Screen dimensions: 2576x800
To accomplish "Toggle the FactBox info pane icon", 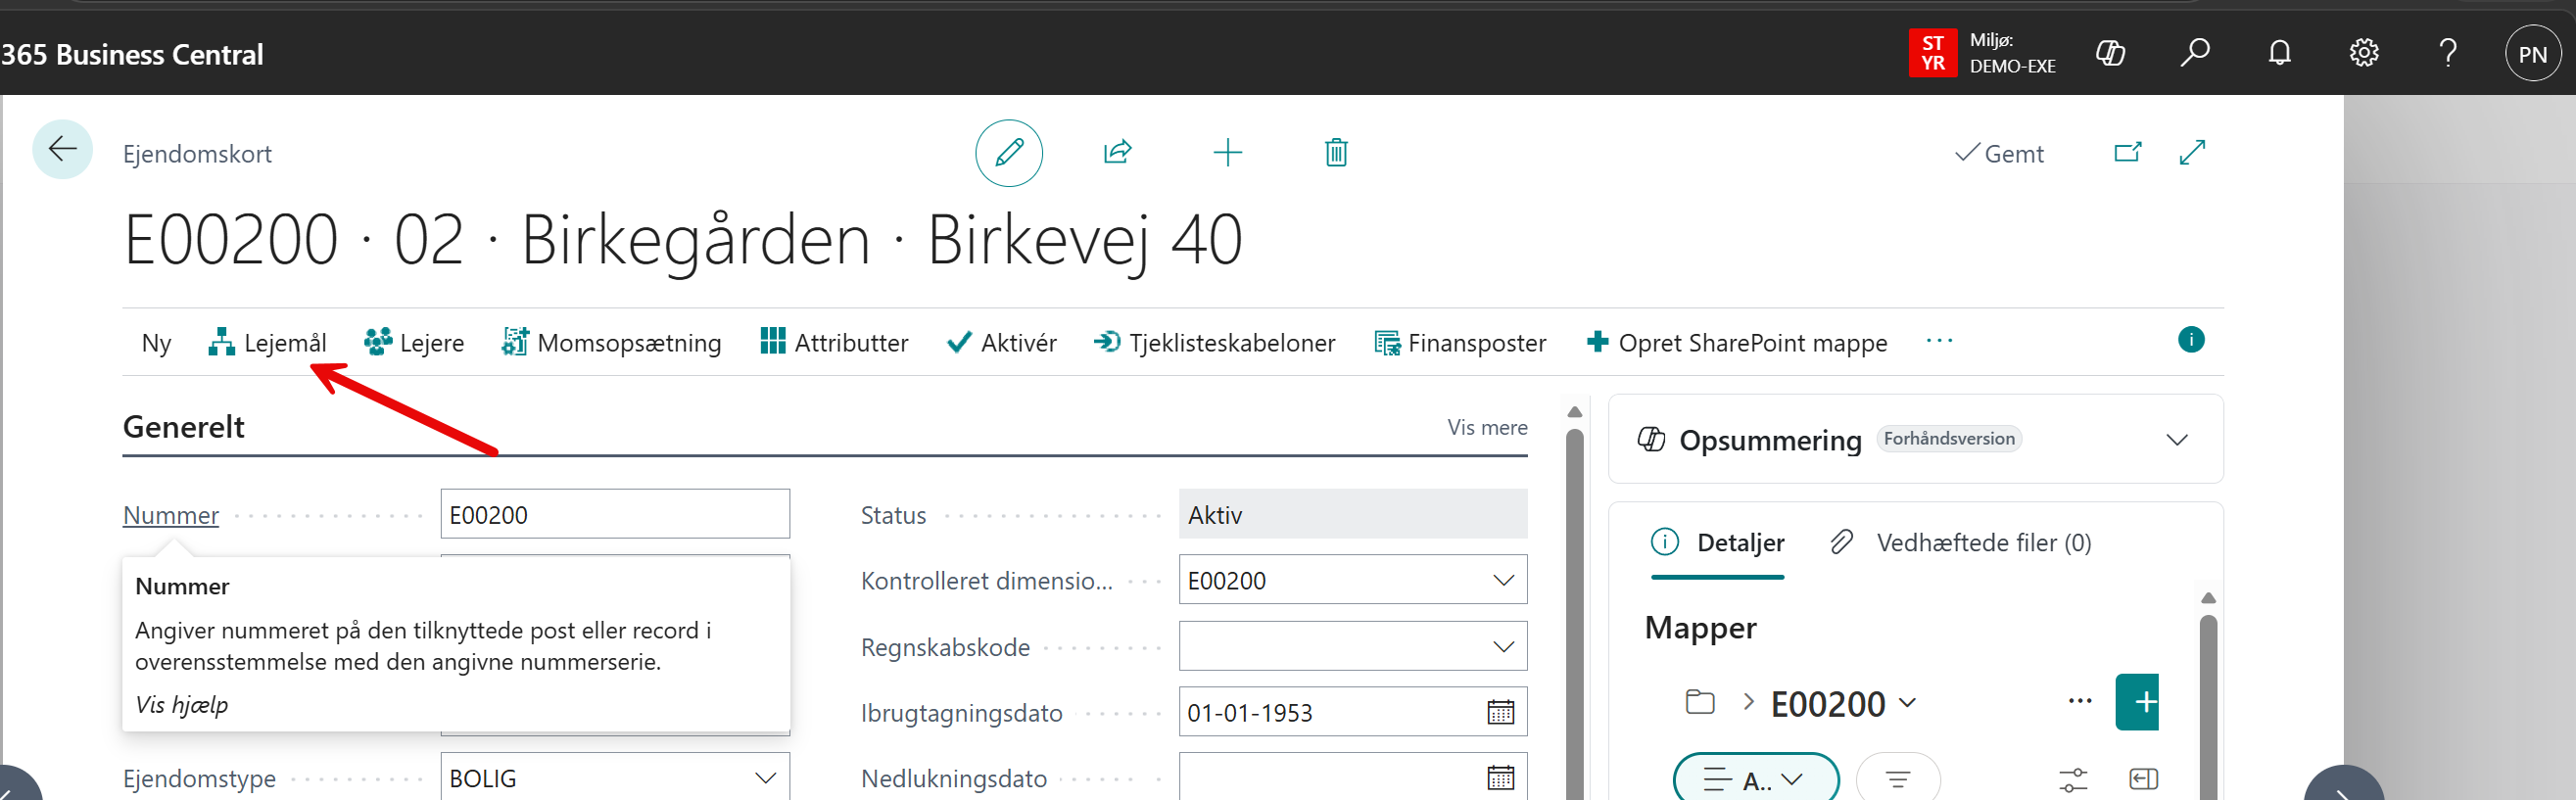I will (2190, 340).
